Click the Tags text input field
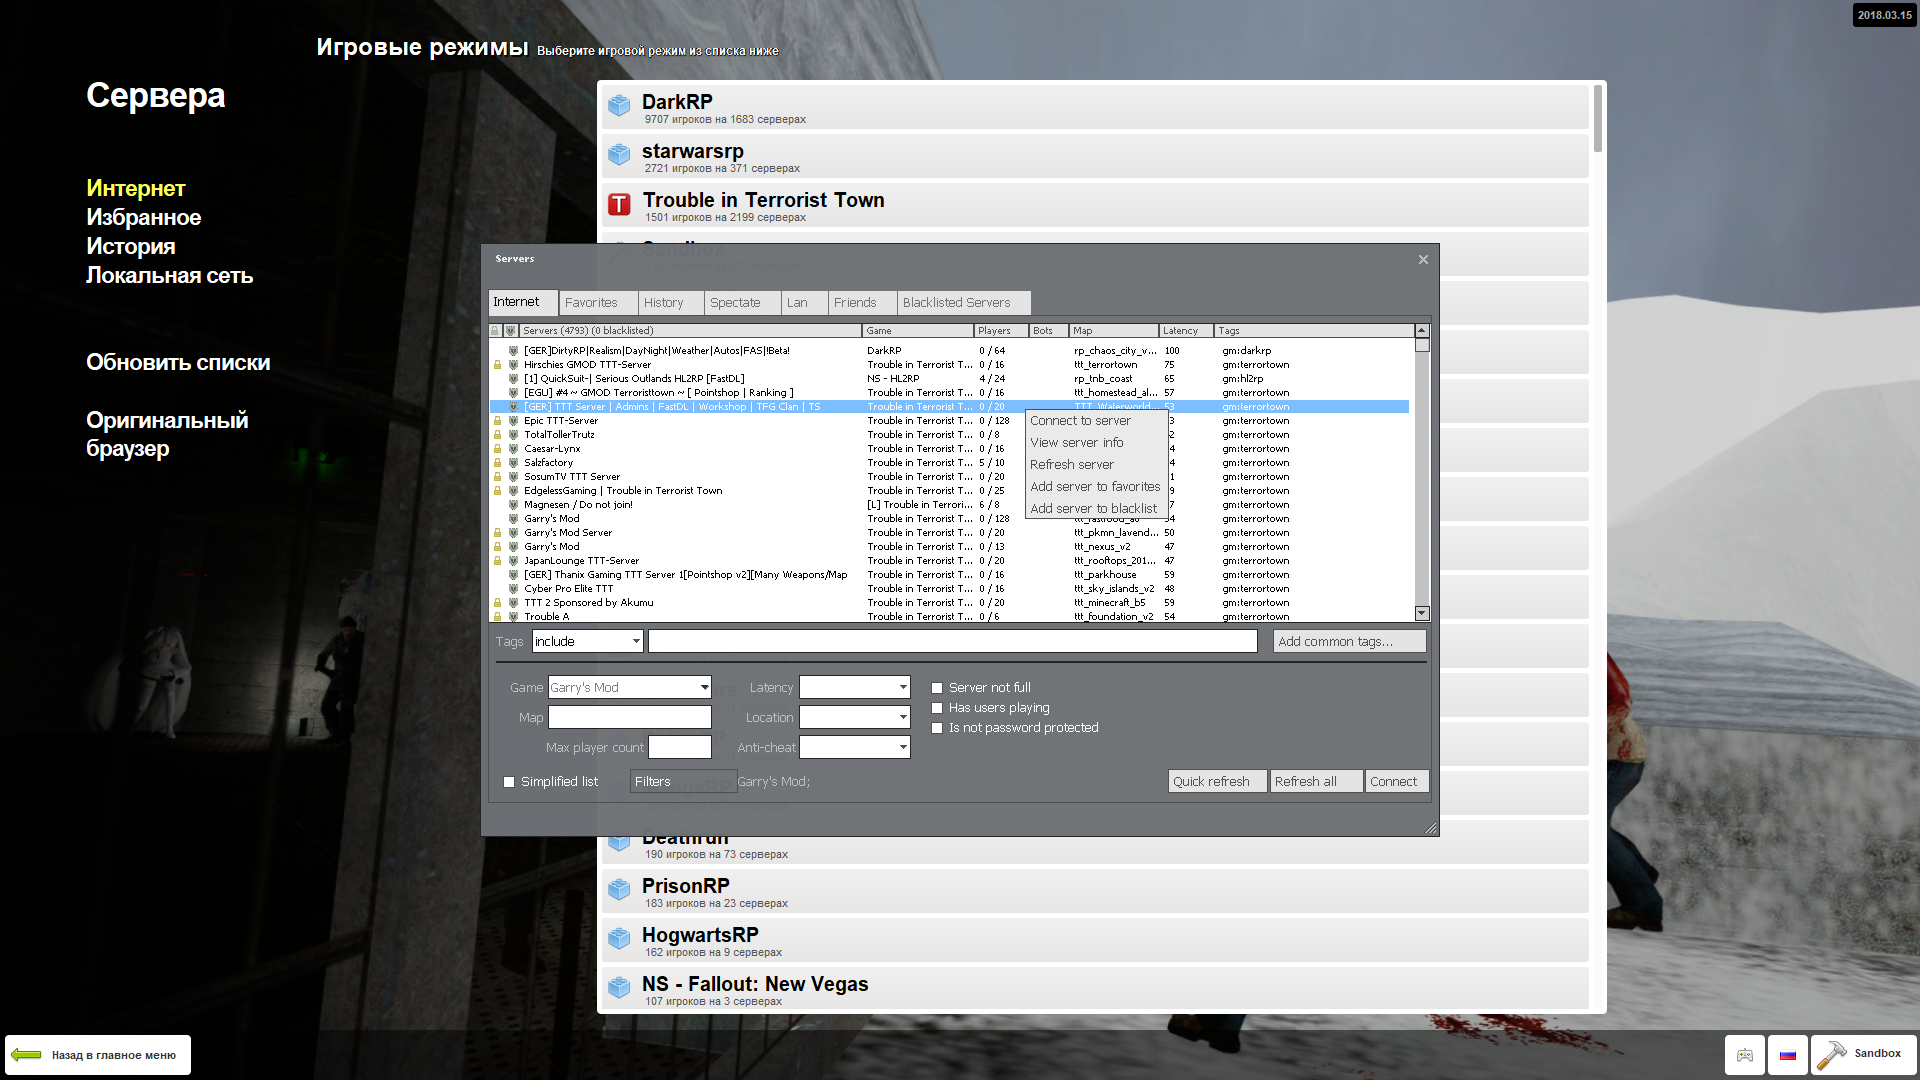Screen dimensions: 1920x1080 coord(952,642)
